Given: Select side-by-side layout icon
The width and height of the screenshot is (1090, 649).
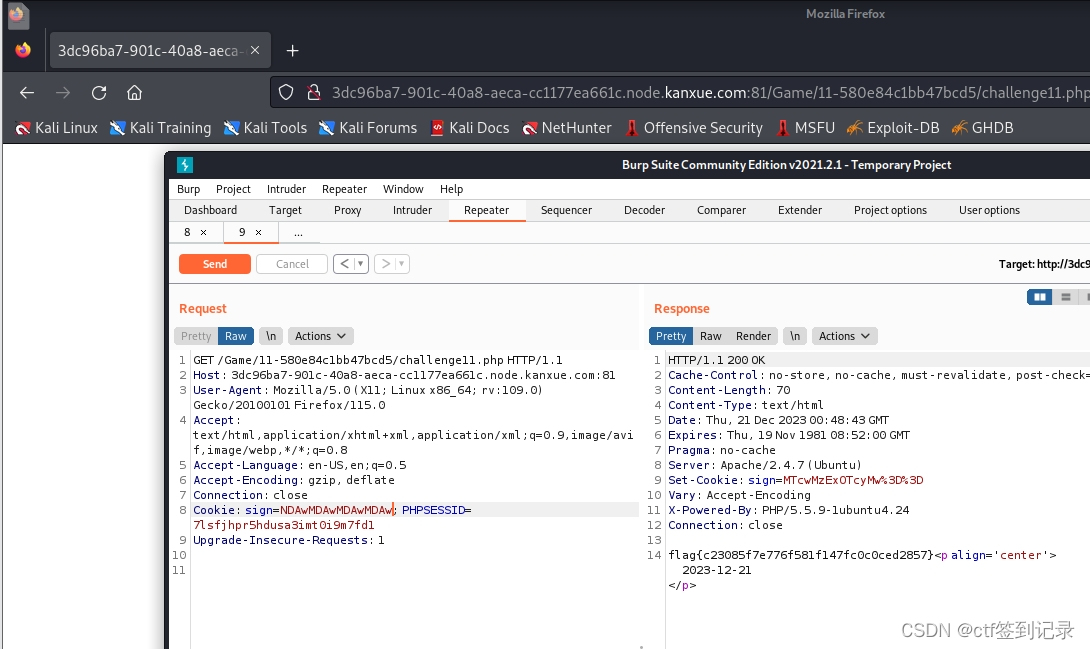Looking at the screenshot, I should pyautogui.click(x=1040, y=297).
